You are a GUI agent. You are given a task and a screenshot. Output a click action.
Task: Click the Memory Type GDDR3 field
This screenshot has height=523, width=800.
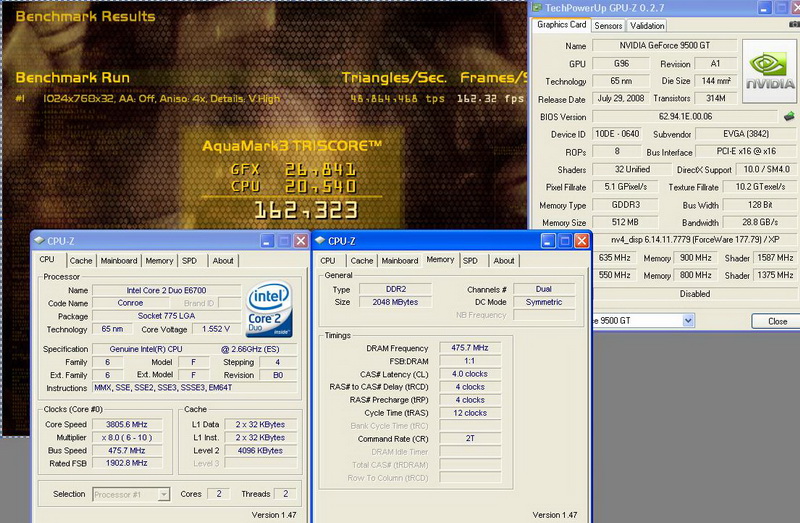coord(626,205)
